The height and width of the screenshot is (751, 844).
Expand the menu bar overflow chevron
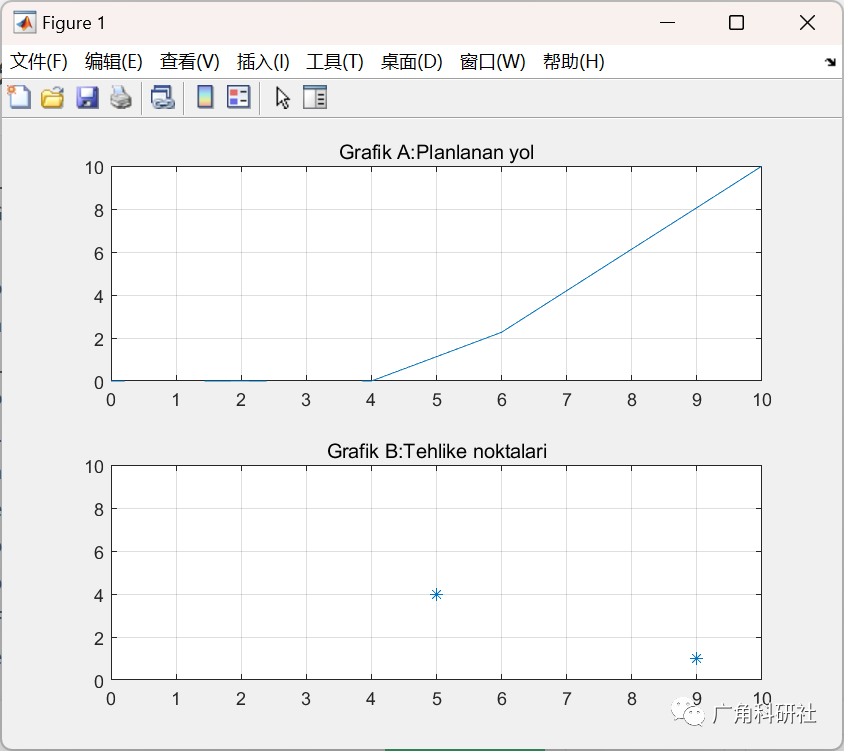[831, 61]
